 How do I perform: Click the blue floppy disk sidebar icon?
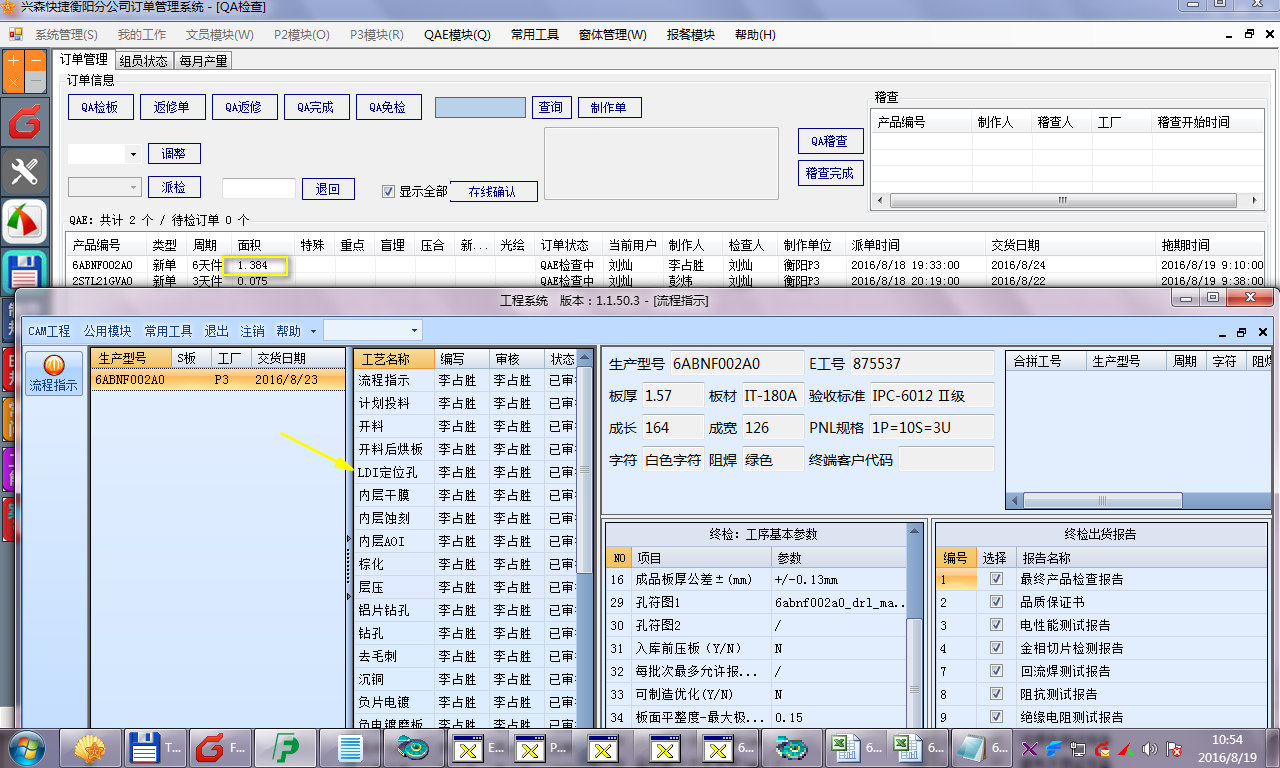pyautogui.click(x=24, y=270)
